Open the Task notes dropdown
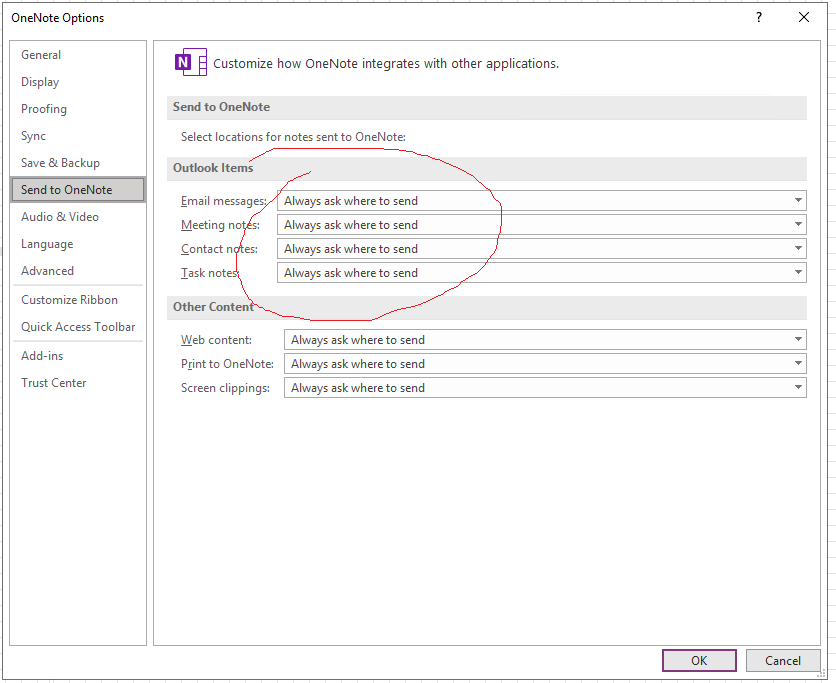This screenshot has width=836, height=683. coord(798,272)
